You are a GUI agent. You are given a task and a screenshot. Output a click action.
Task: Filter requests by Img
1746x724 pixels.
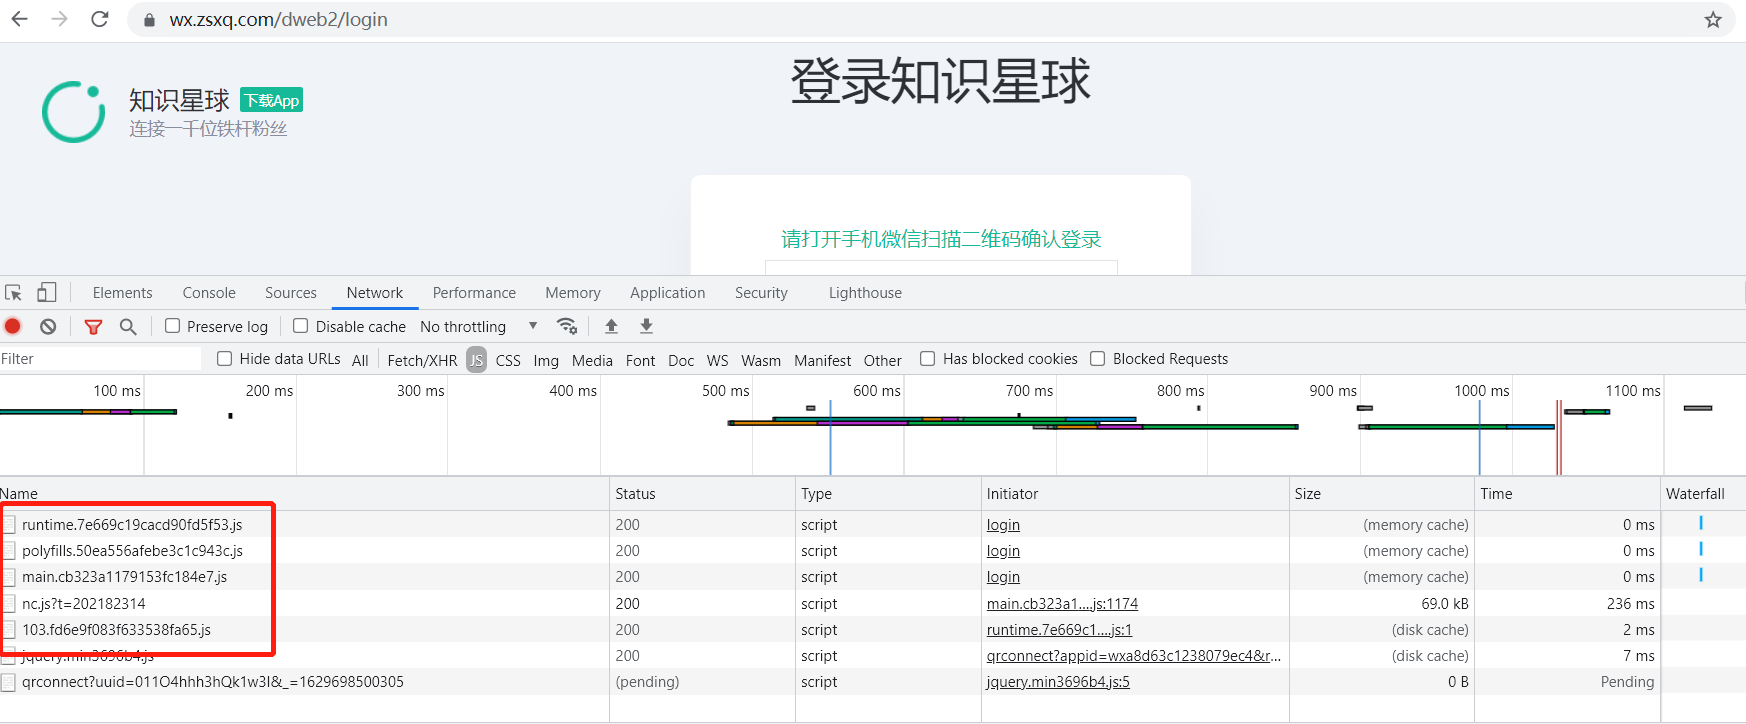[x=546, y=361]
